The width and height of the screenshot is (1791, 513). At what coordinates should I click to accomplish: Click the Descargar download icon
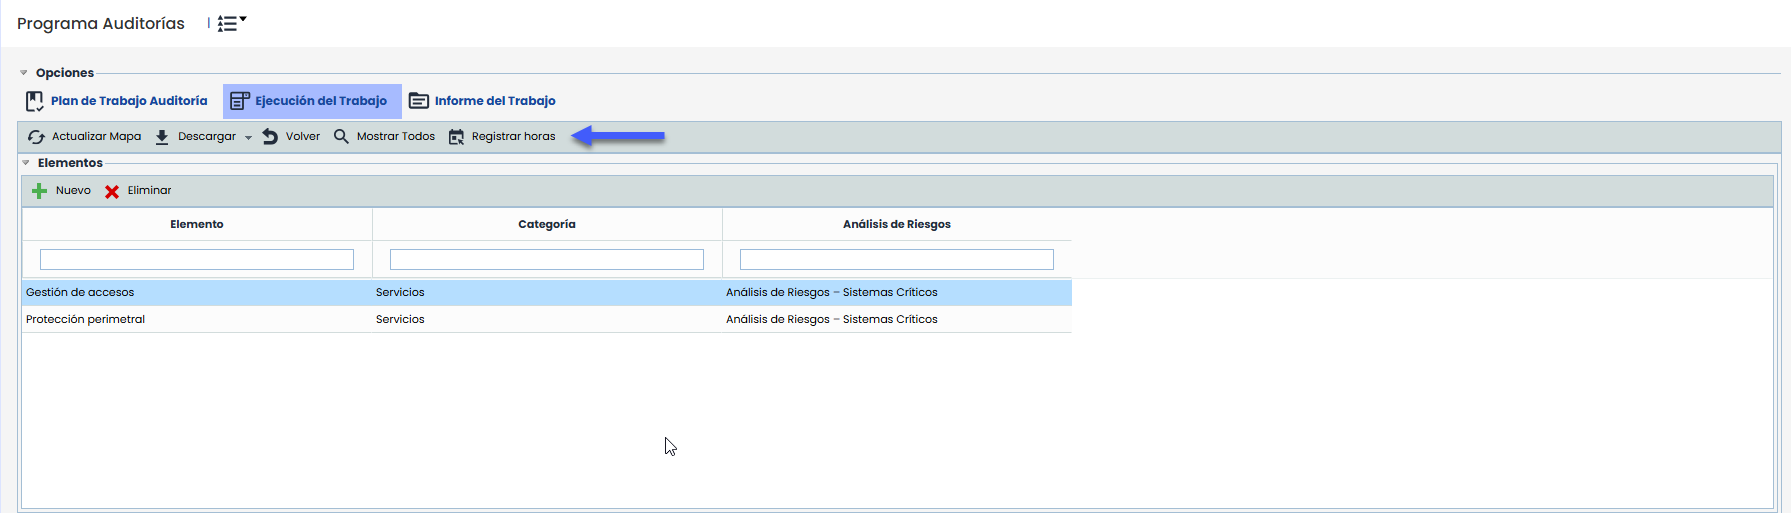[x=162, y=137]
